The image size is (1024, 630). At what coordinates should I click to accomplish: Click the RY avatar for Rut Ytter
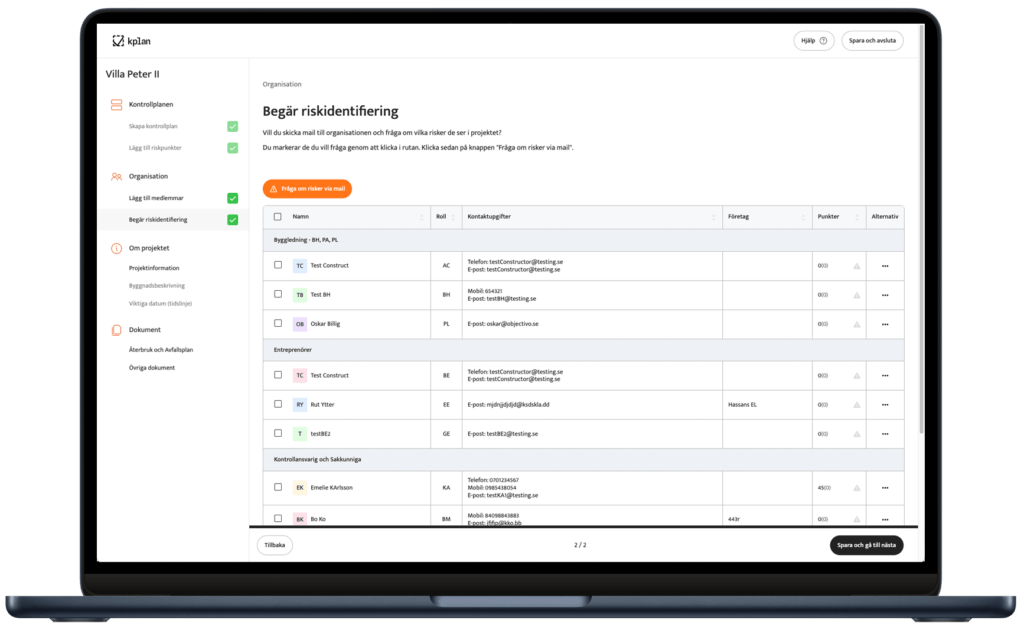300,404
